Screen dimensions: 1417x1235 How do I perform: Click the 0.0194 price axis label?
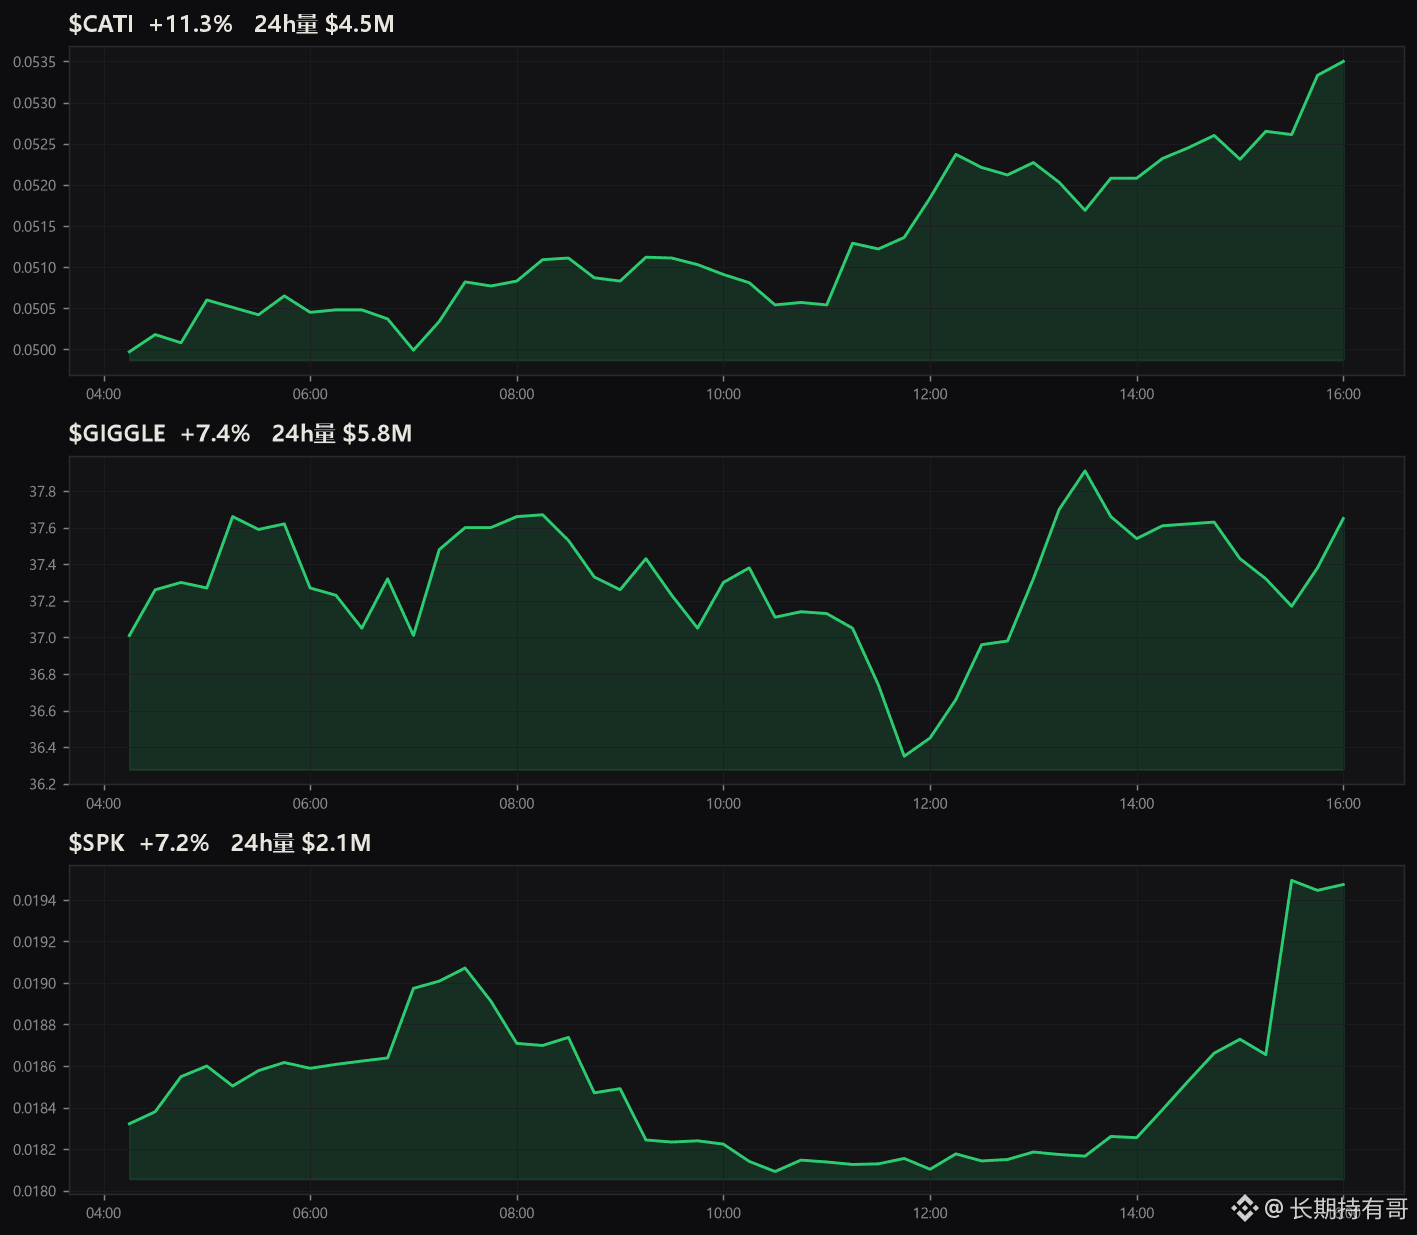point(34,901)
